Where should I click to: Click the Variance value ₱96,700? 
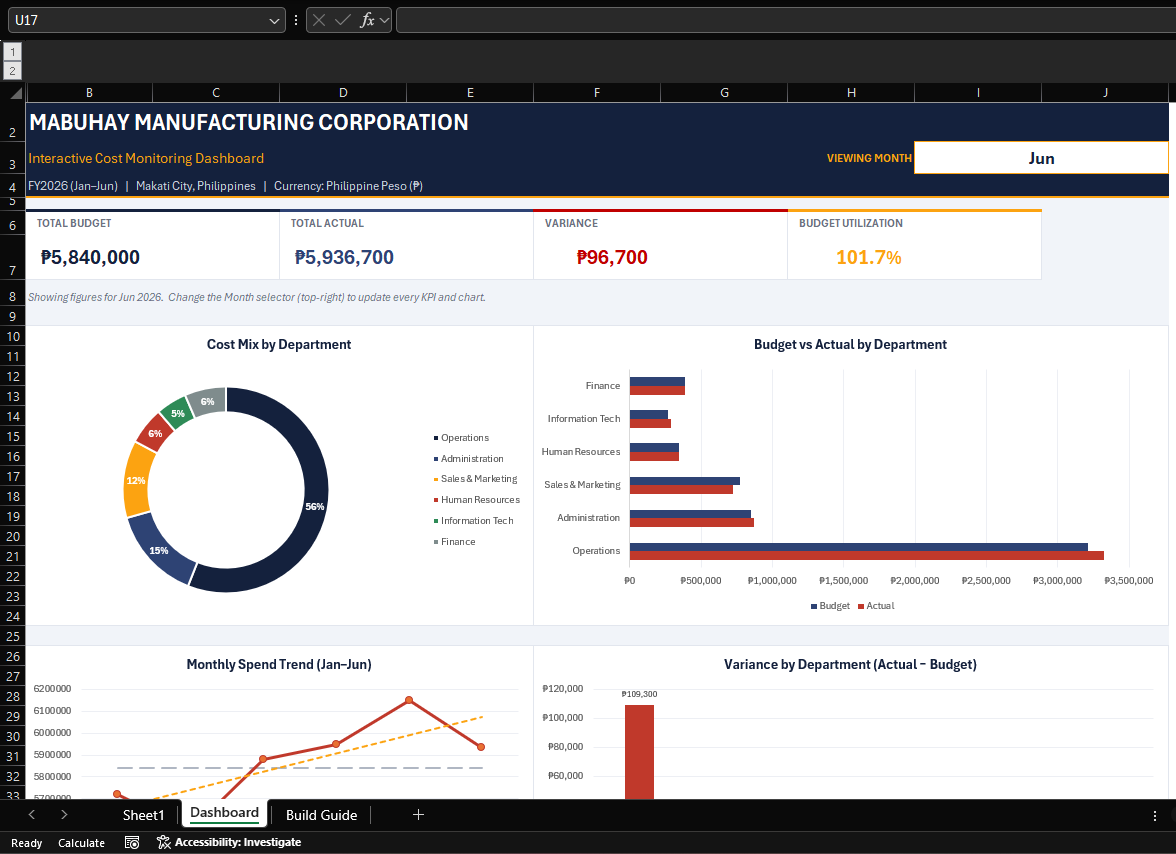click(x=612, y=258)
